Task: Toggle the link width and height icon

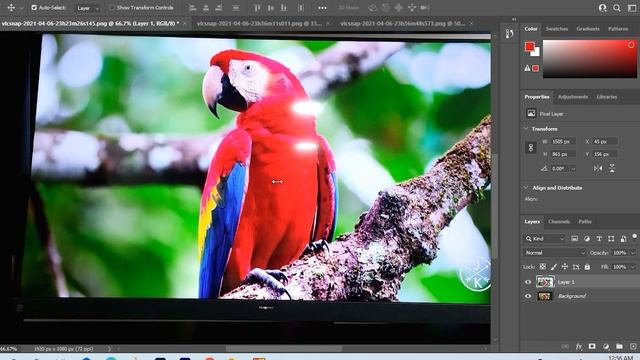Action: (x=531, y=147)
